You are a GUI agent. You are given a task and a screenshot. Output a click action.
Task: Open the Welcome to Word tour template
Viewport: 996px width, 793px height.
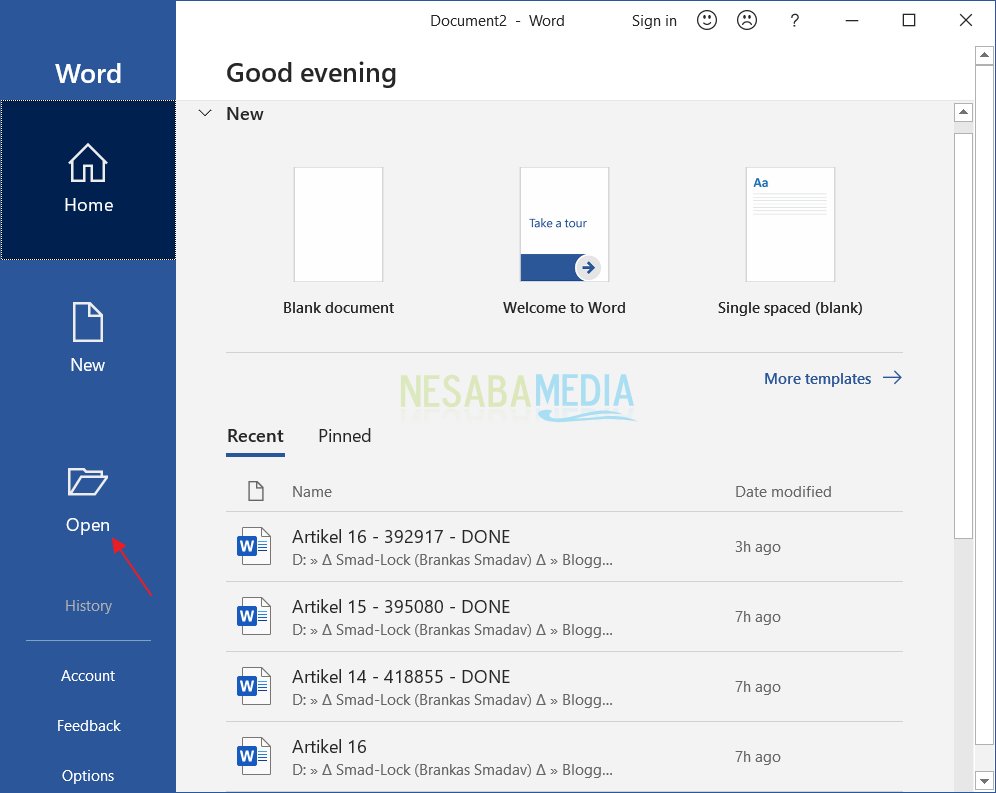click(565, 224)
